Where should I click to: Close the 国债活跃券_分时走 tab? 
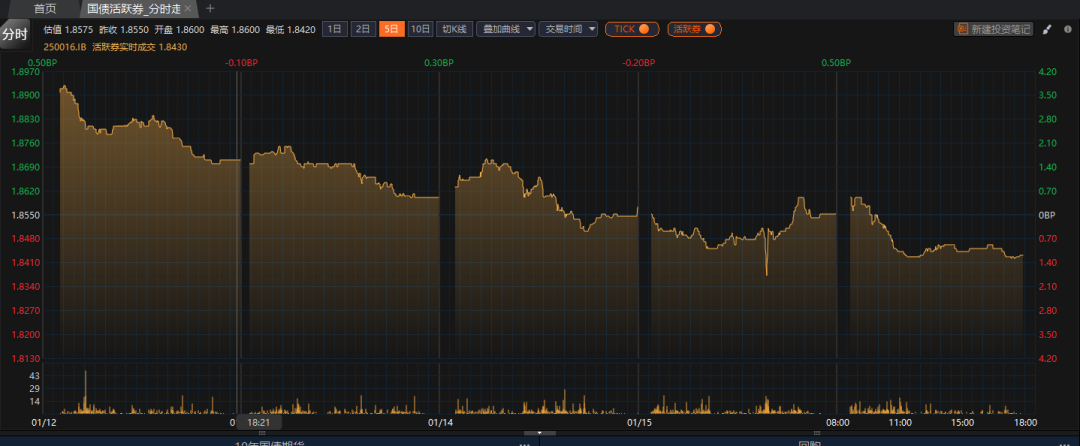tap(187, 8)
